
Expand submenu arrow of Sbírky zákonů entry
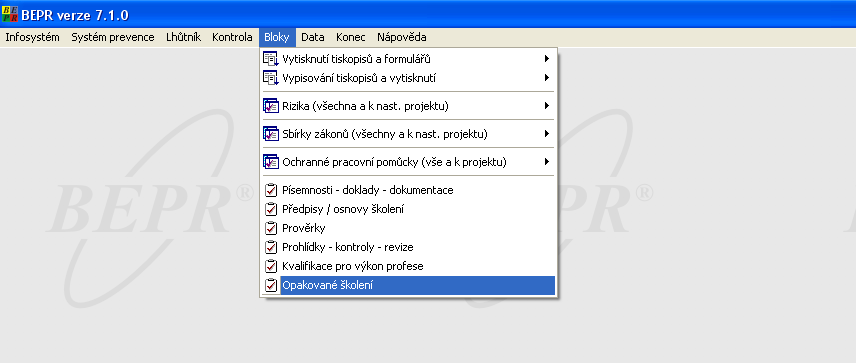546,134
